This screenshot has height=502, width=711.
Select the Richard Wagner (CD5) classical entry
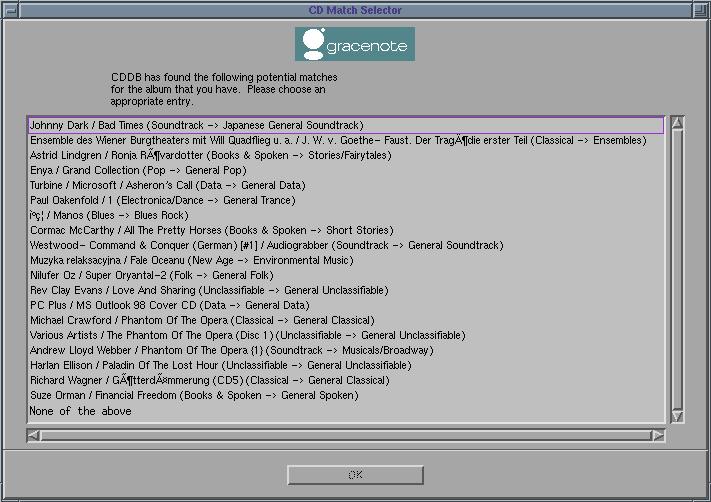click(x=346, y=380)
